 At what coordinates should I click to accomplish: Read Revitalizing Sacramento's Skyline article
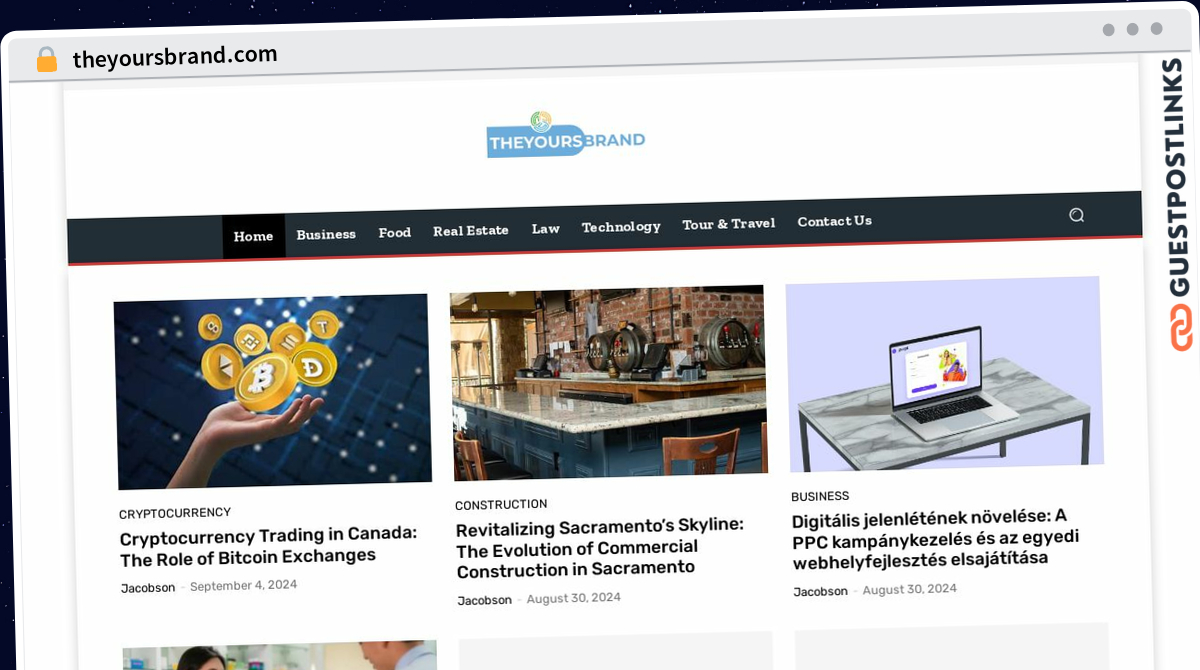coord(600,547)
